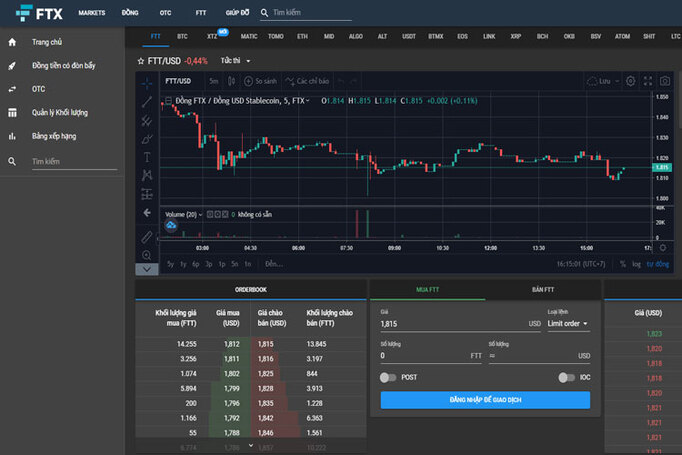Click the Giá price input field
682x455 pixels.
click(x=461, y=324)
